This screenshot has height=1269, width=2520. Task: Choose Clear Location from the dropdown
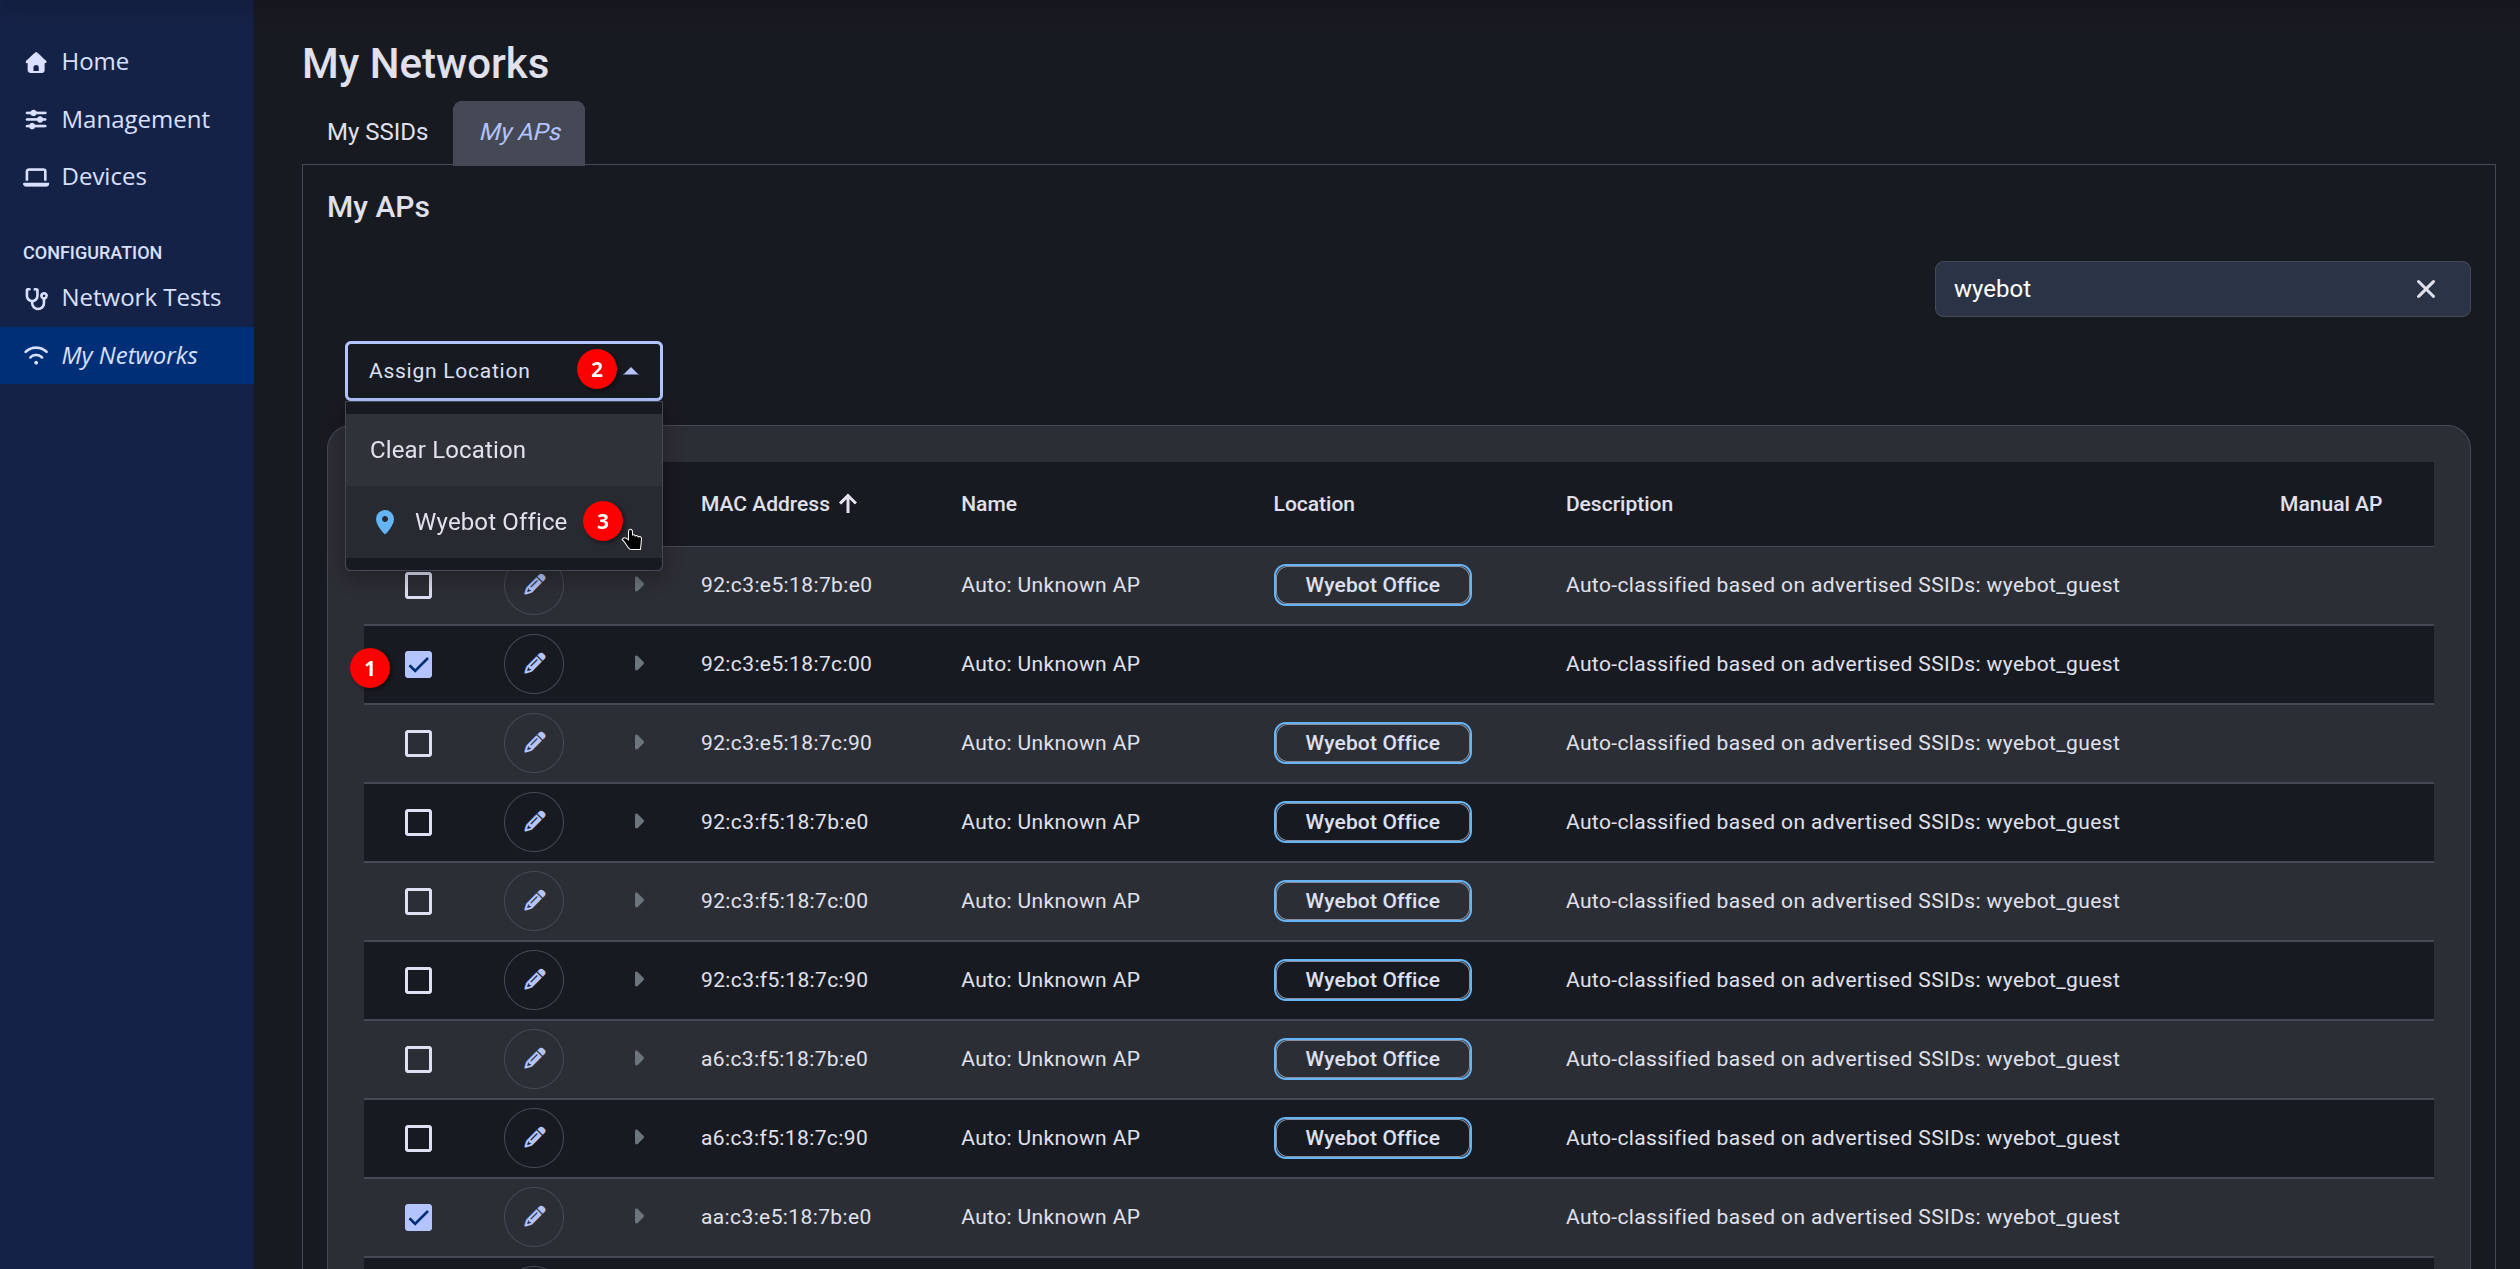(504, 450)
